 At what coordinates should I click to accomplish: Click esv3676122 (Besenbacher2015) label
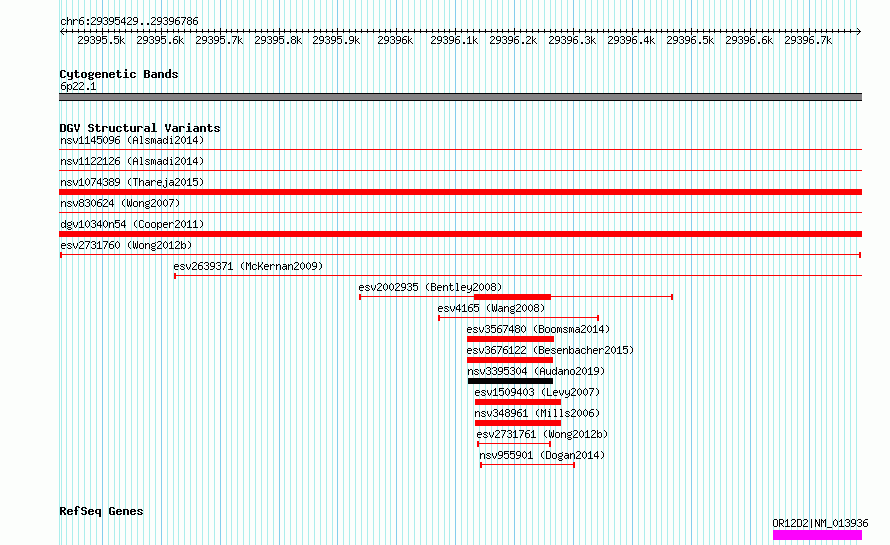tap(550, 350)
